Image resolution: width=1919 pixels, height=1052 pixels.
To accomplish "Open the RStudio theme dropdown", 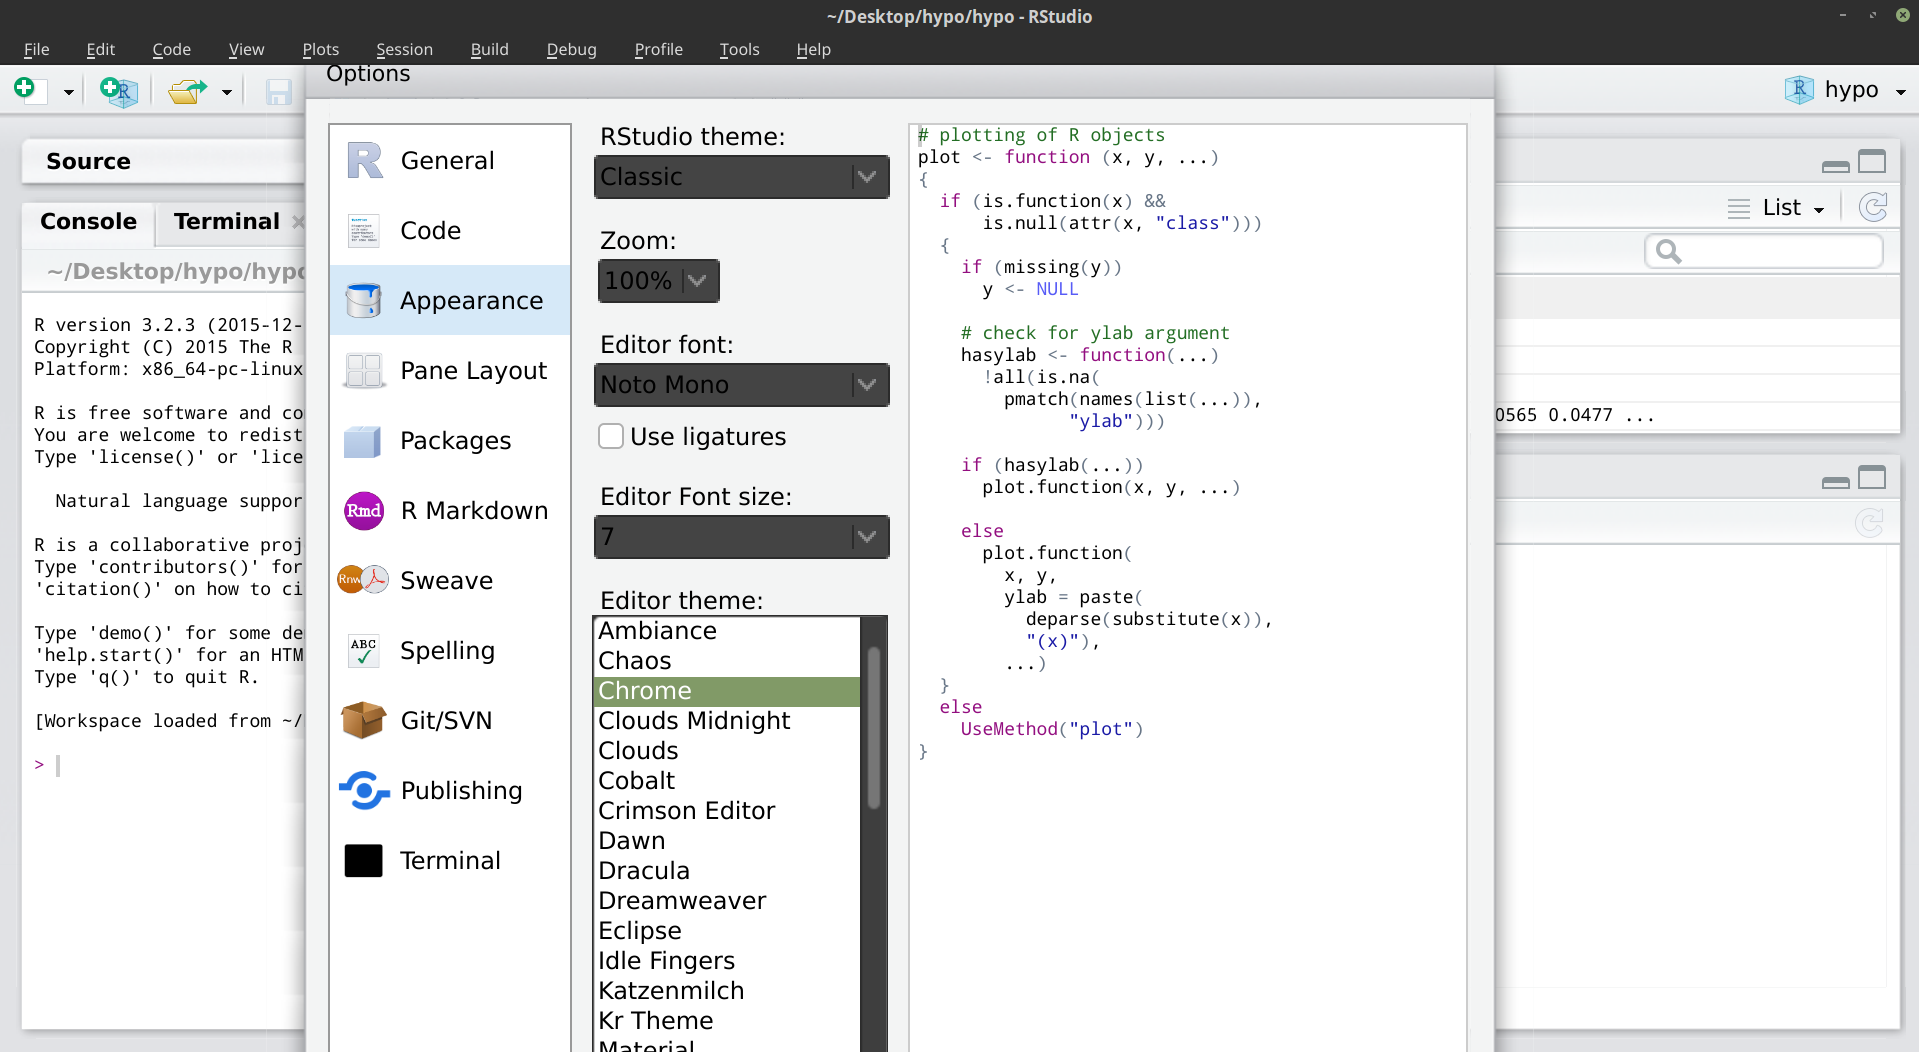I will tap(742, 177).
